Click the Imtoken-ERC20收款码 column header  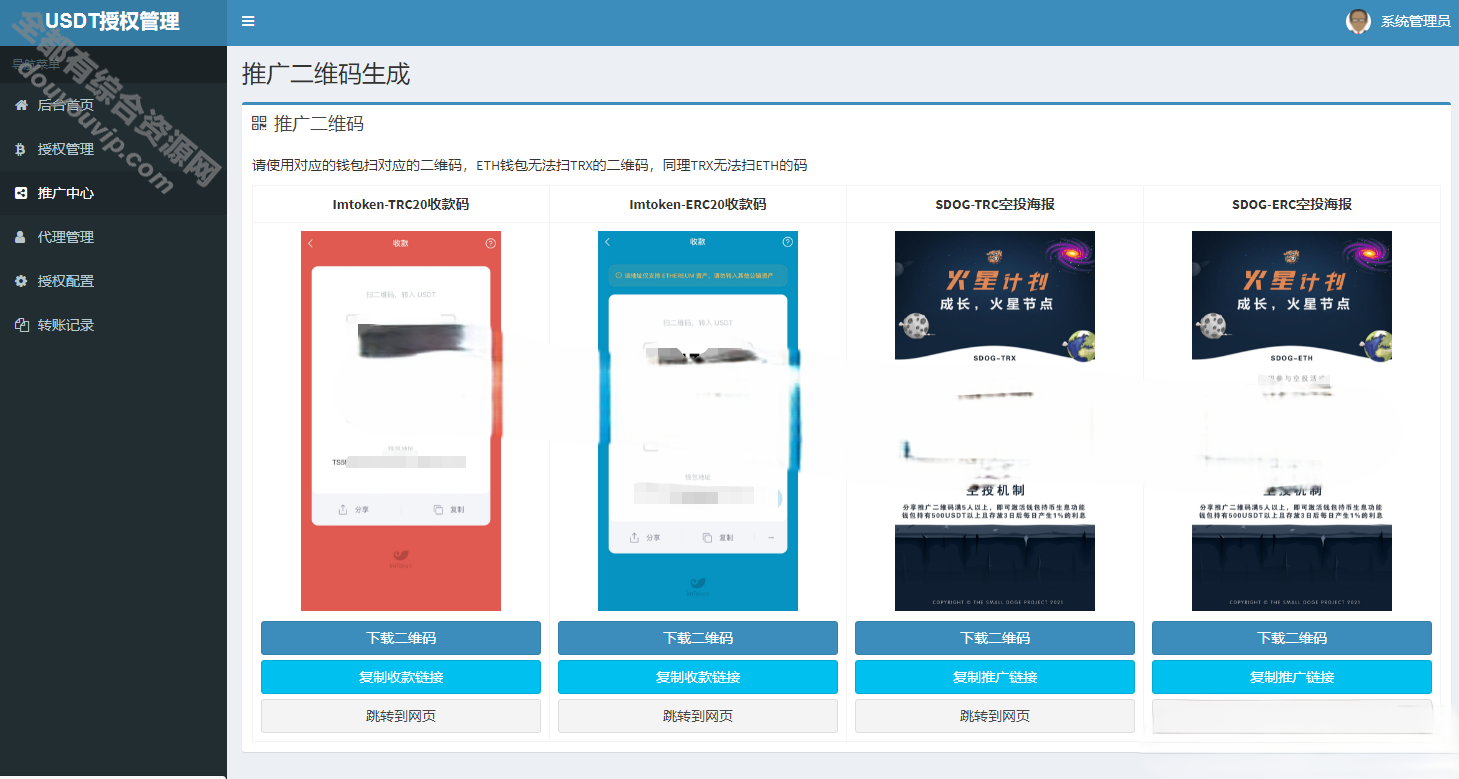click(698, 204)
